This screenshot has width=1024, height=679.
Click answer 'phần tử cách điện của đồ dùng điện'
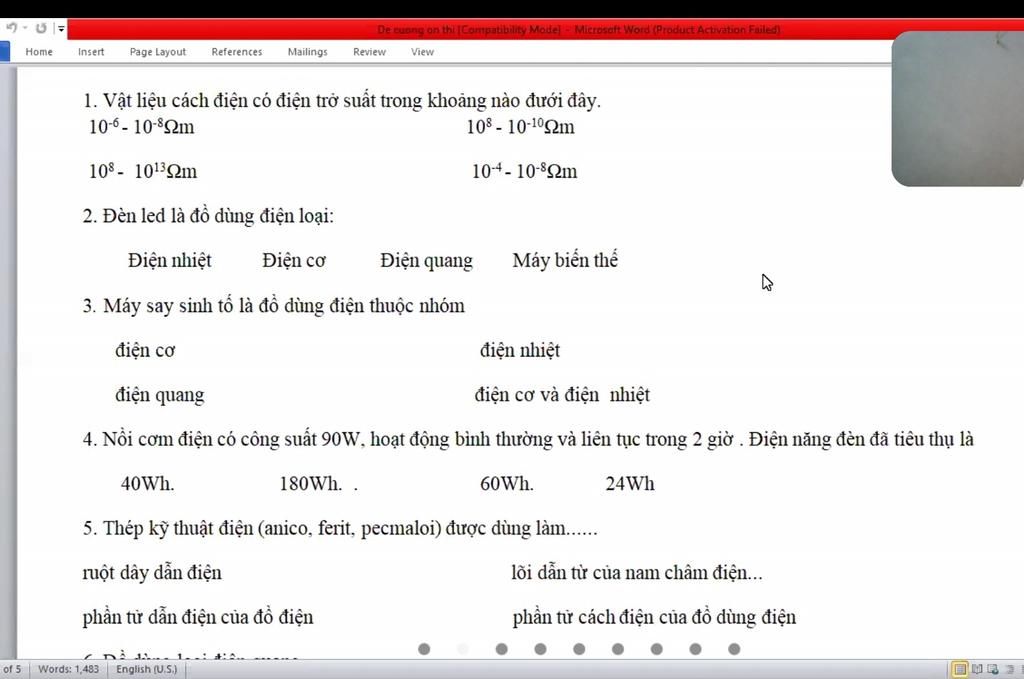[x=654, y=617]
